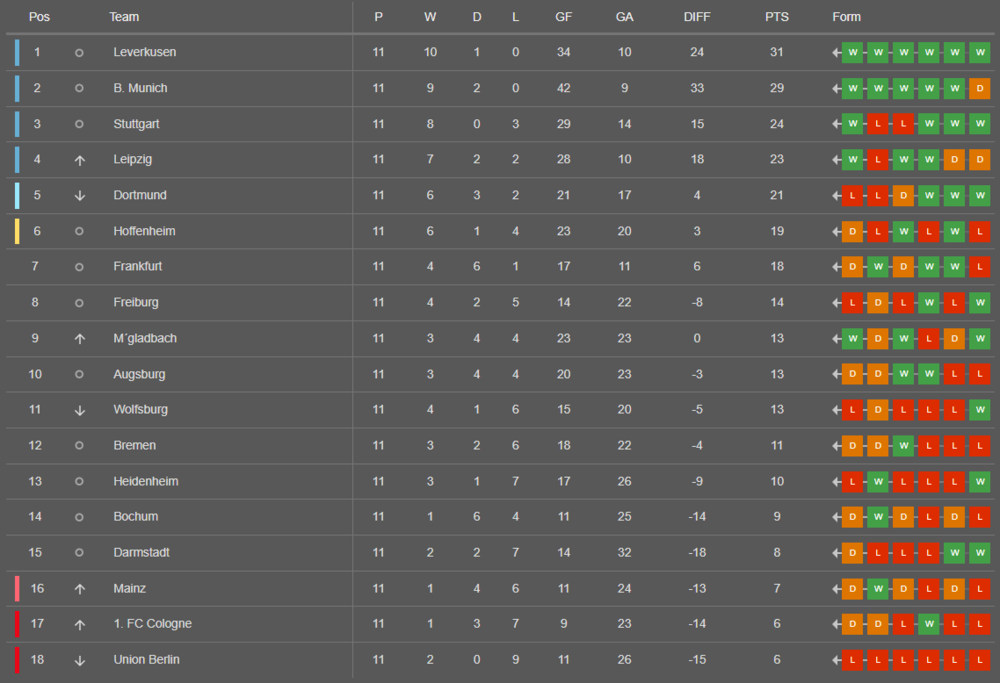Click the orange D form badge for B. Munich
1000x683 pixels.
[x=980, y=88]
